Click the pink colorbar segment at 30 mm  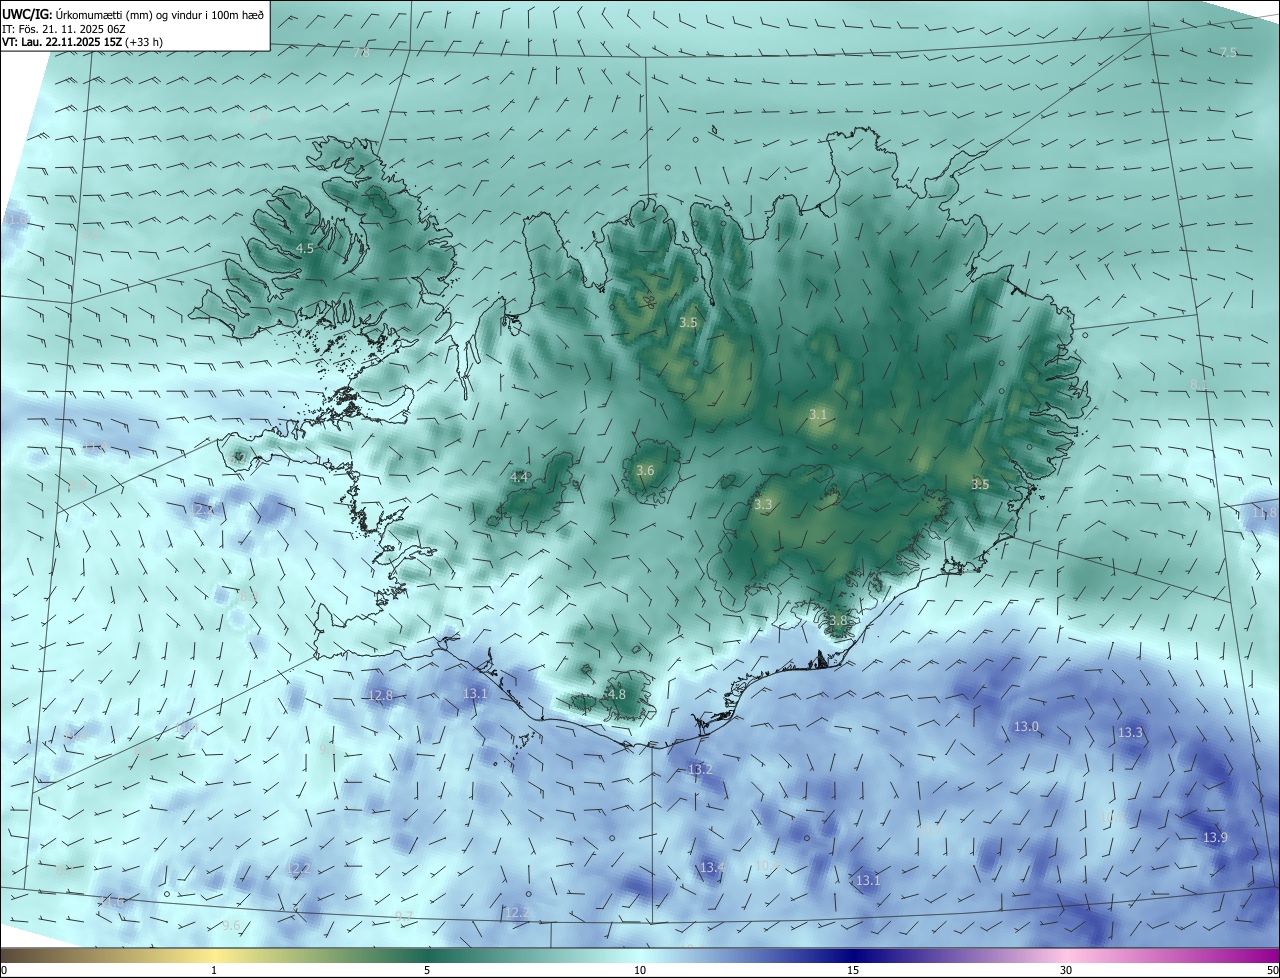click(1066, 954)
